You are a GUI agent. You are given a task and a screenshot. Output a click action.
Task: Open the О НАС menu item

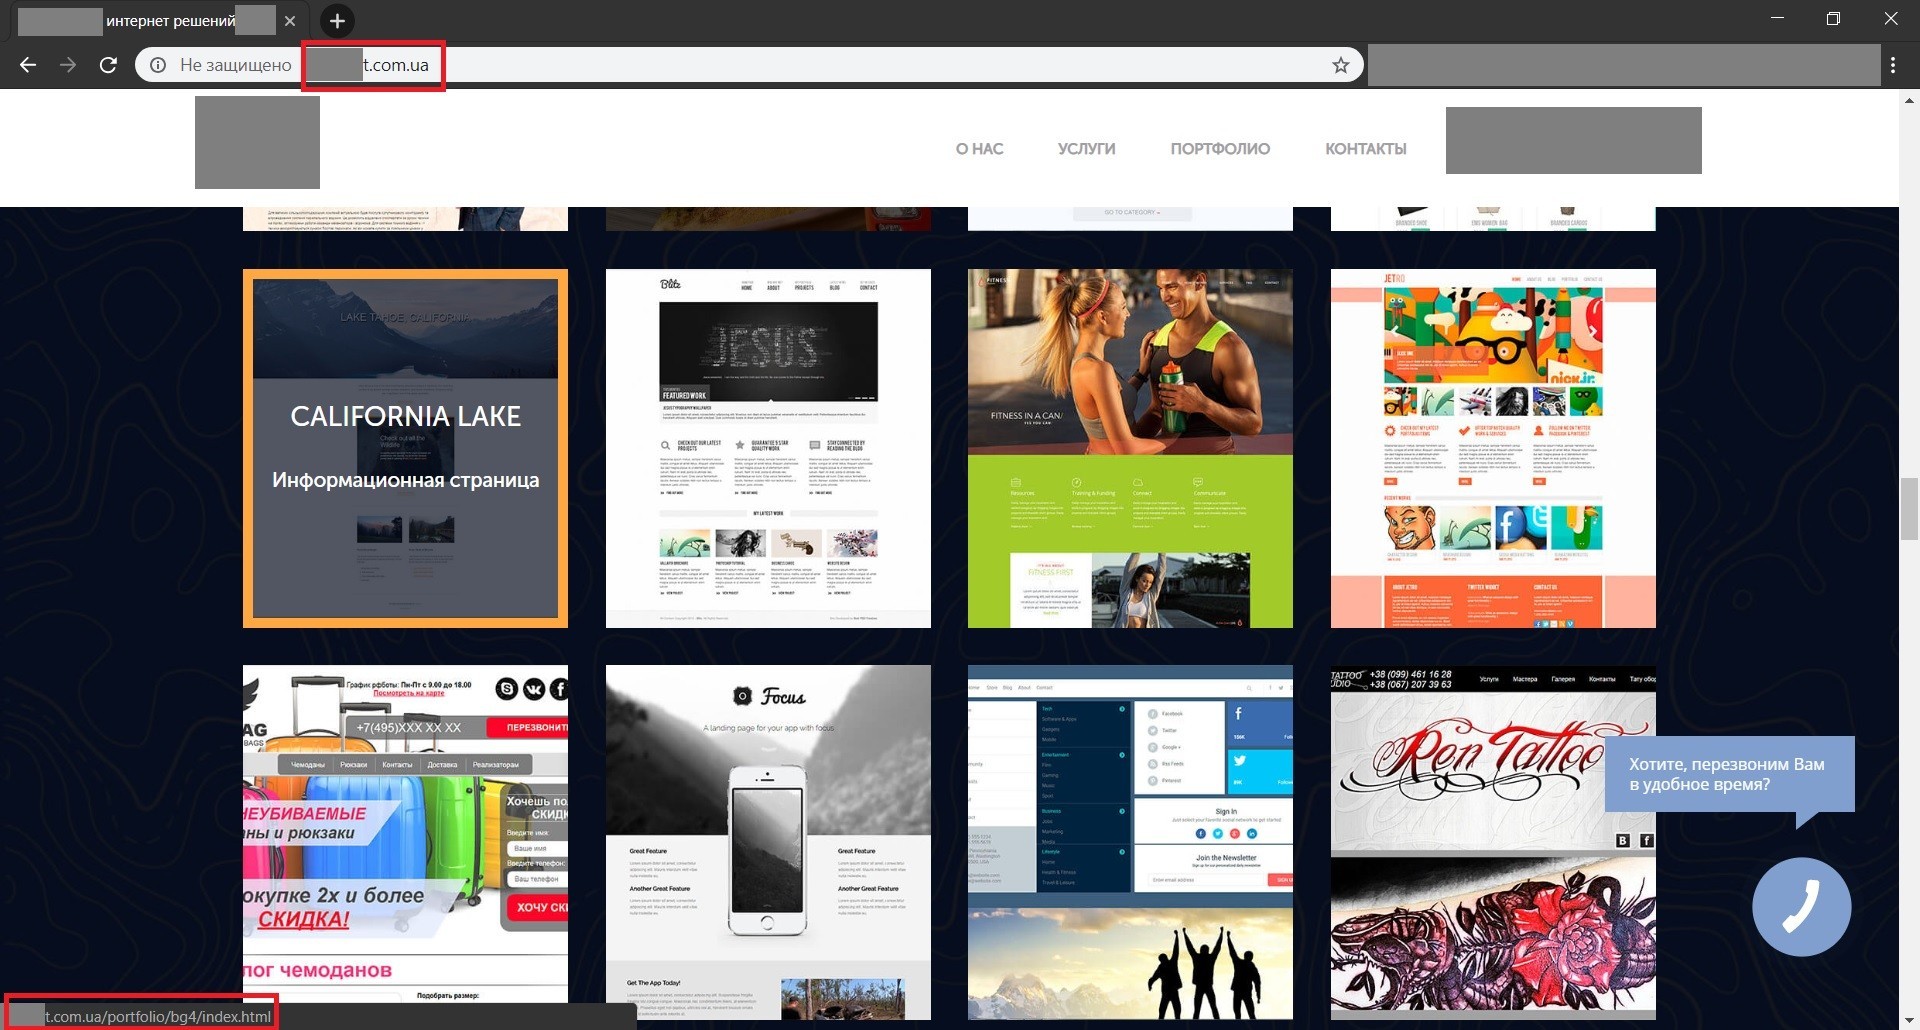coord(979,149)
